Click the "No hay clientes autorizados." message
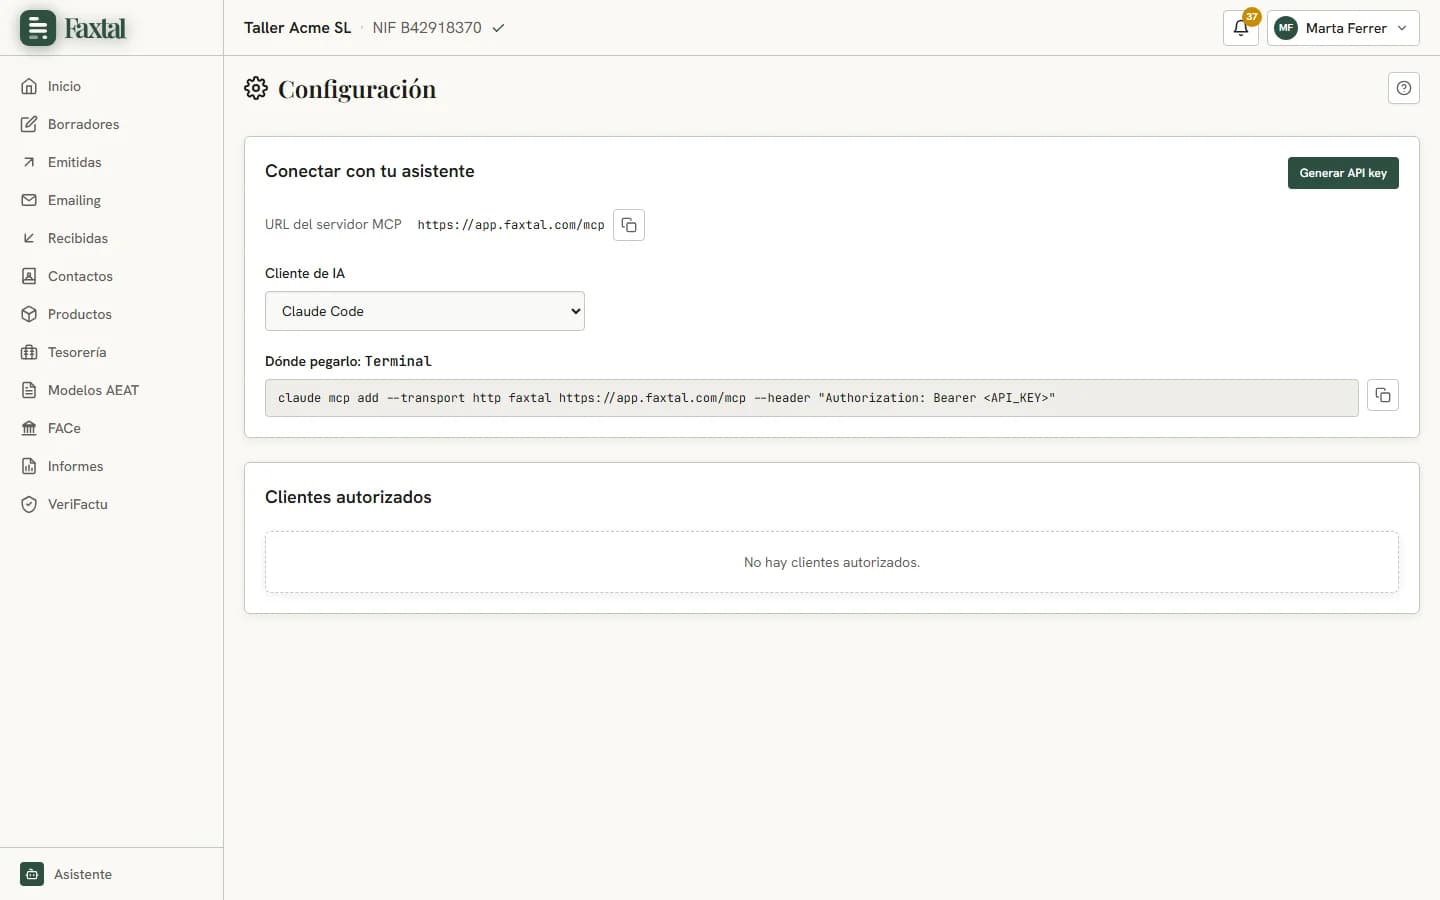This screenshot has width=1440, height=900. (832, 562)
